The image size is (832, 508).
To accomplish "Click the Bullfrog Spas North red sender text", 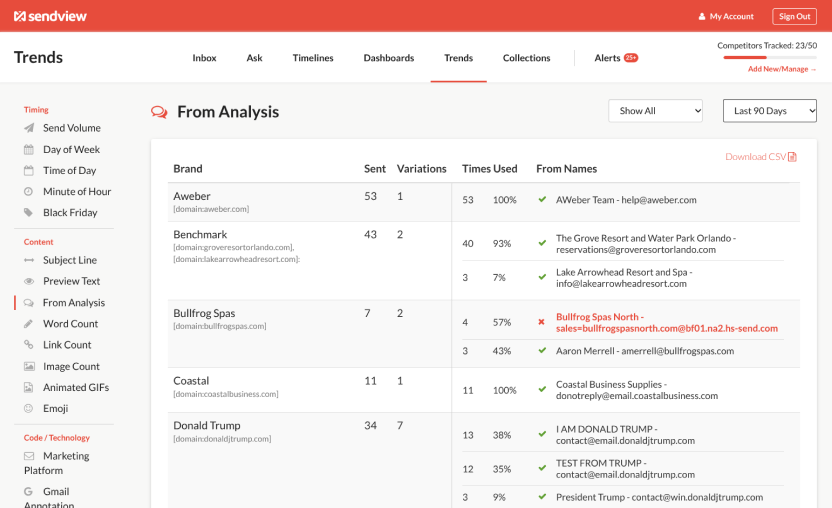I will (x=667, y=323).
